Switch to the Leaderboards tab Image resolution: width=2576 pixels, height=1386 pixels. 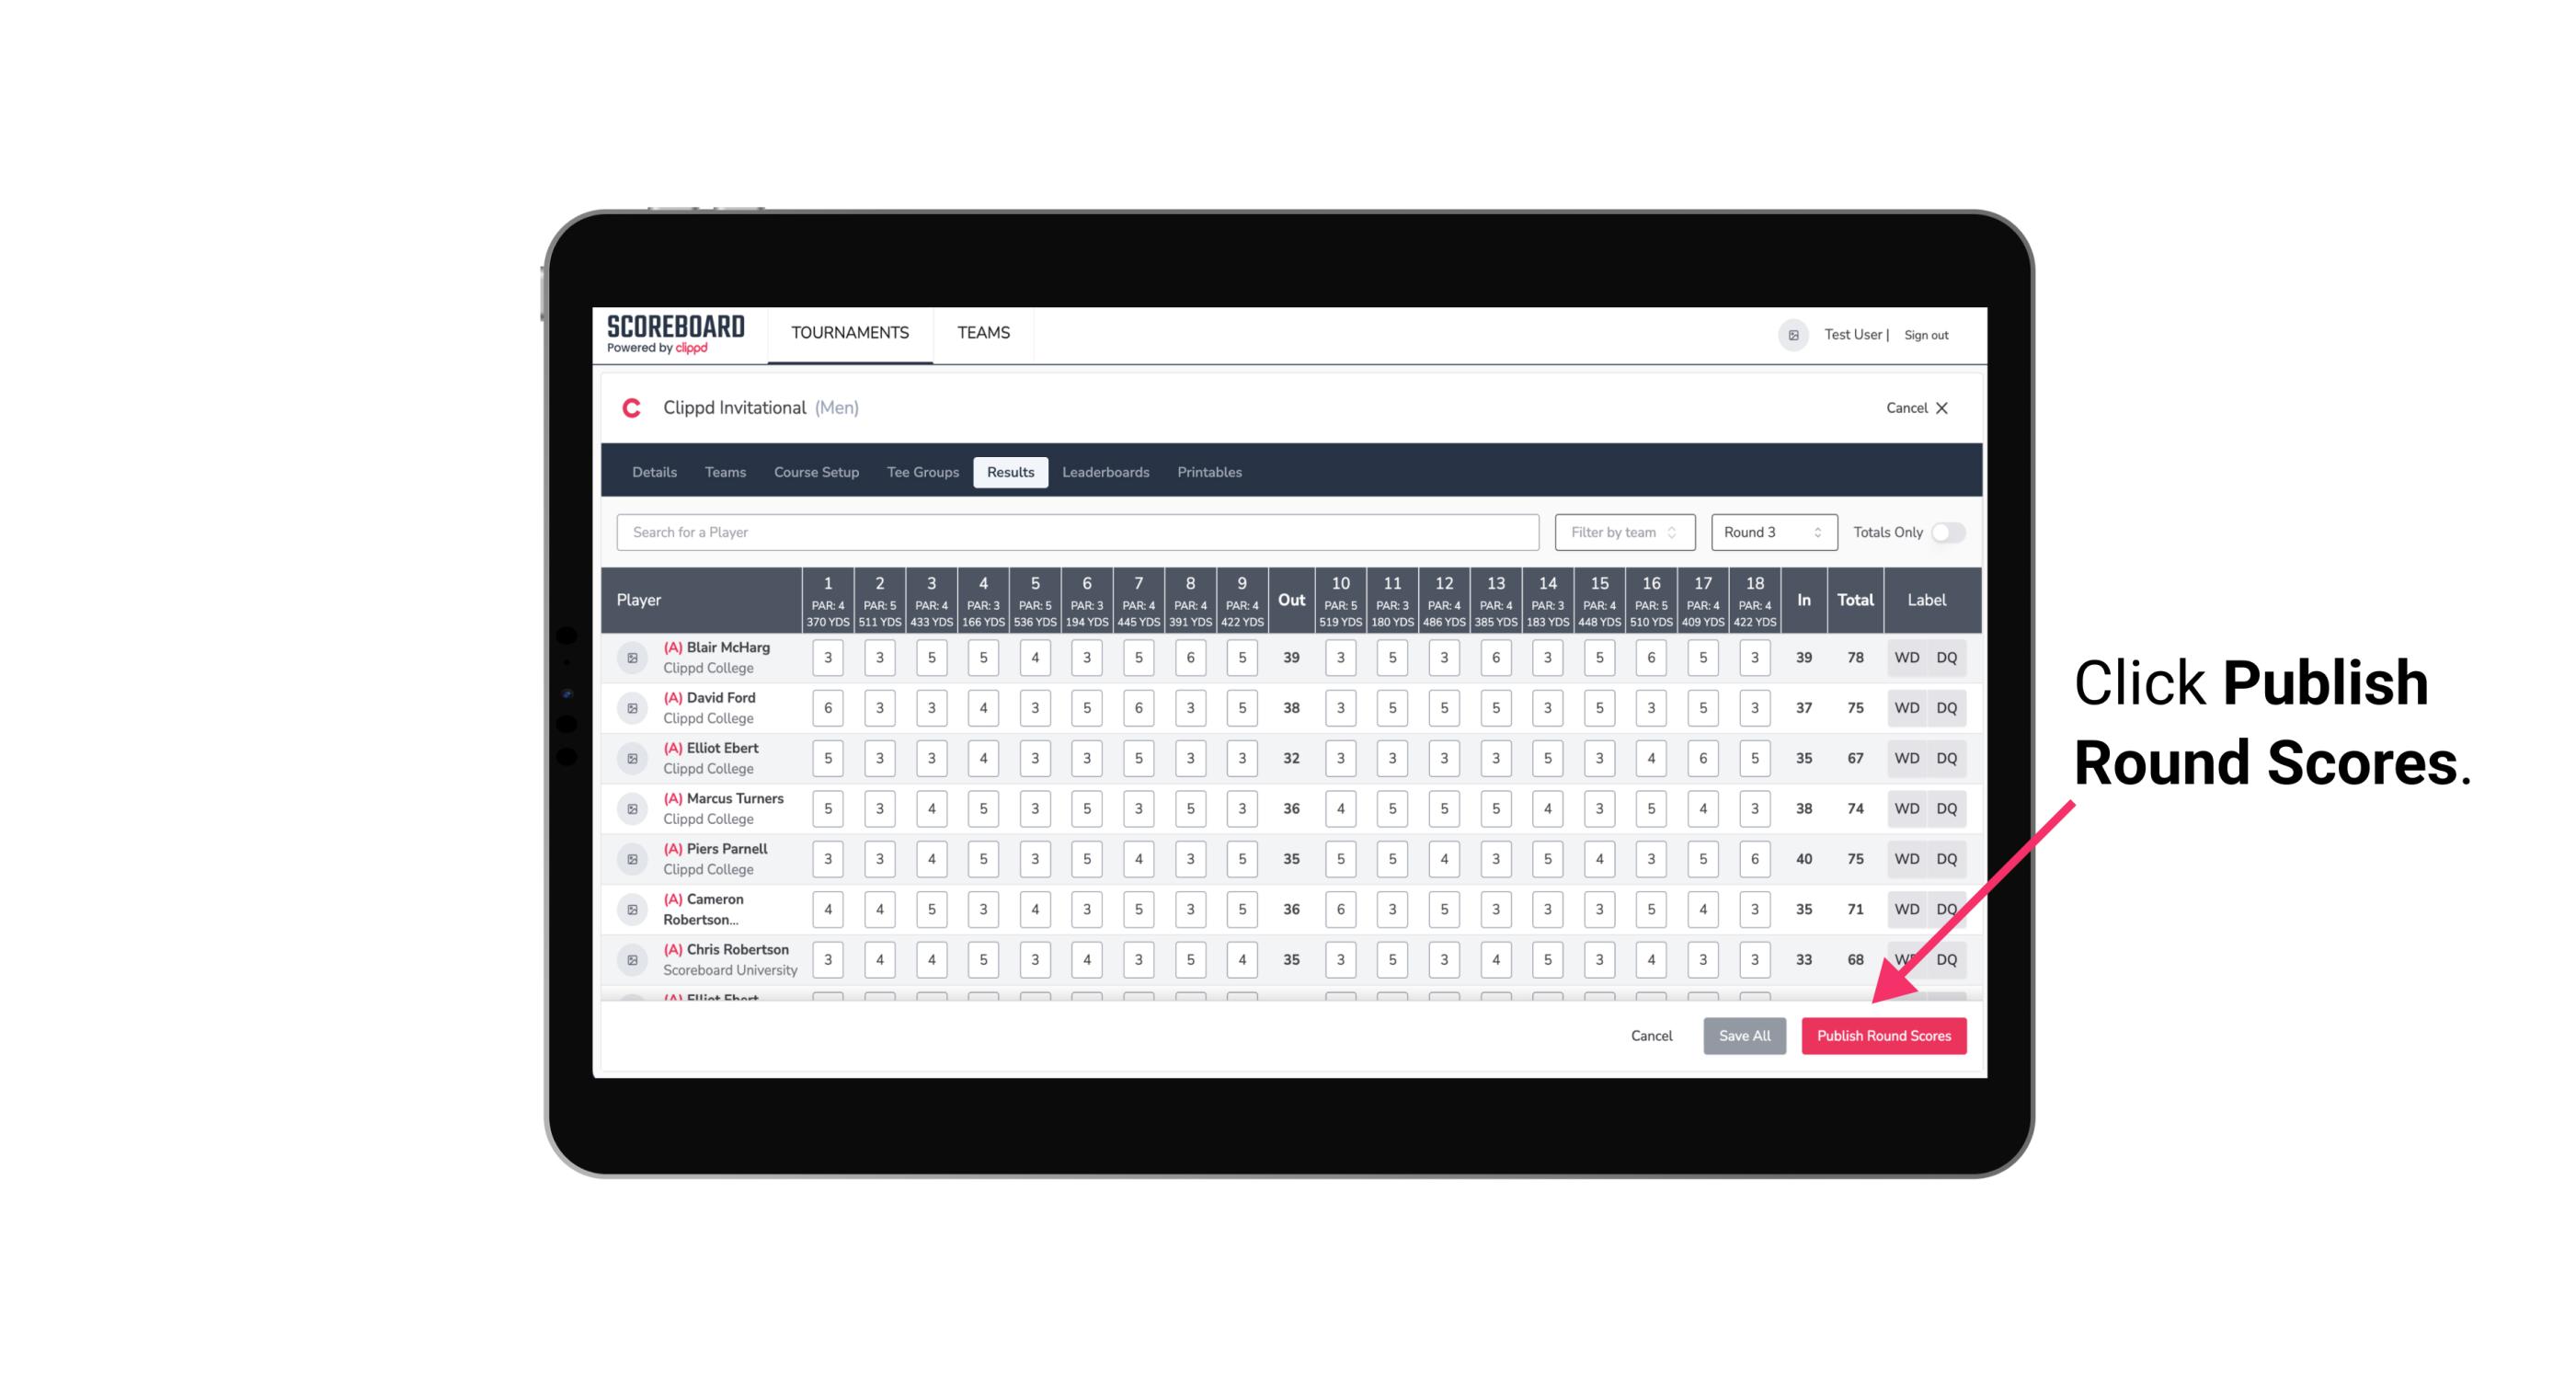[x=1107, y=471]
